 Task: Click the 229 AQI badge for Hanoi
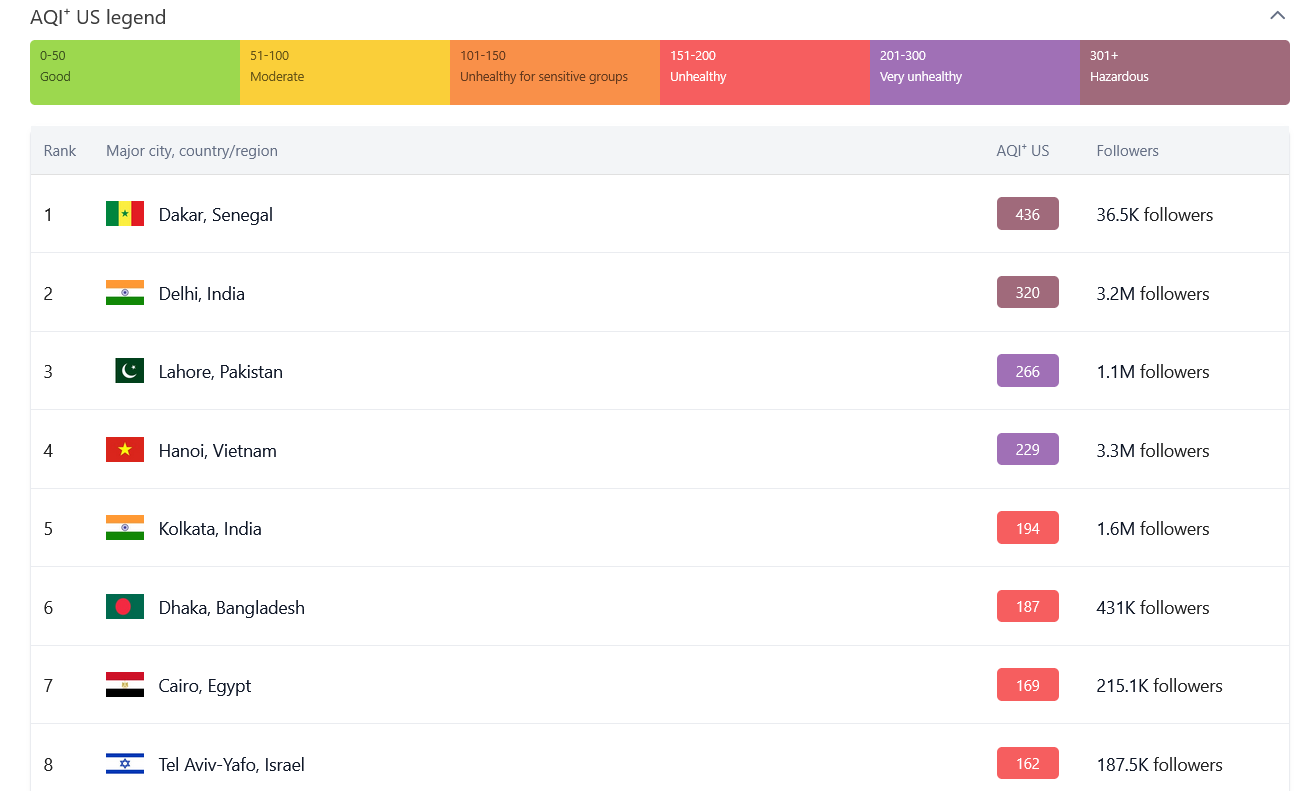coord(1028,449)
